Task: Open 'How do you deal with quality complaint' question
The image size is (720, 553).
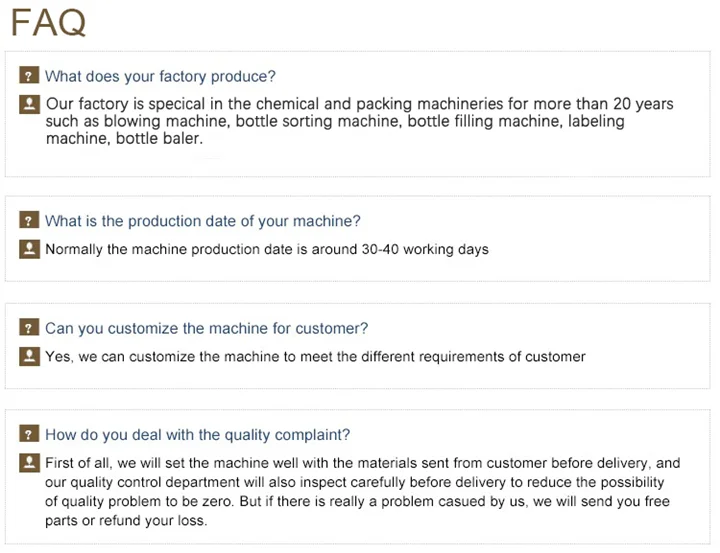Action: tap(198, 435)
